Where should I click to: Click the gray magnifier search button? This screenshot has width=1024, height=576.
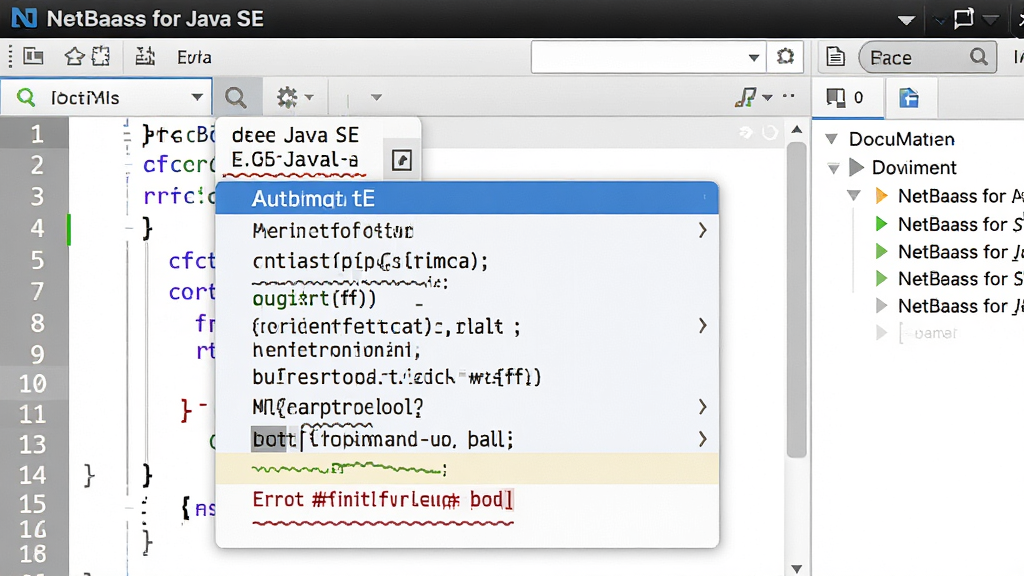236,98
